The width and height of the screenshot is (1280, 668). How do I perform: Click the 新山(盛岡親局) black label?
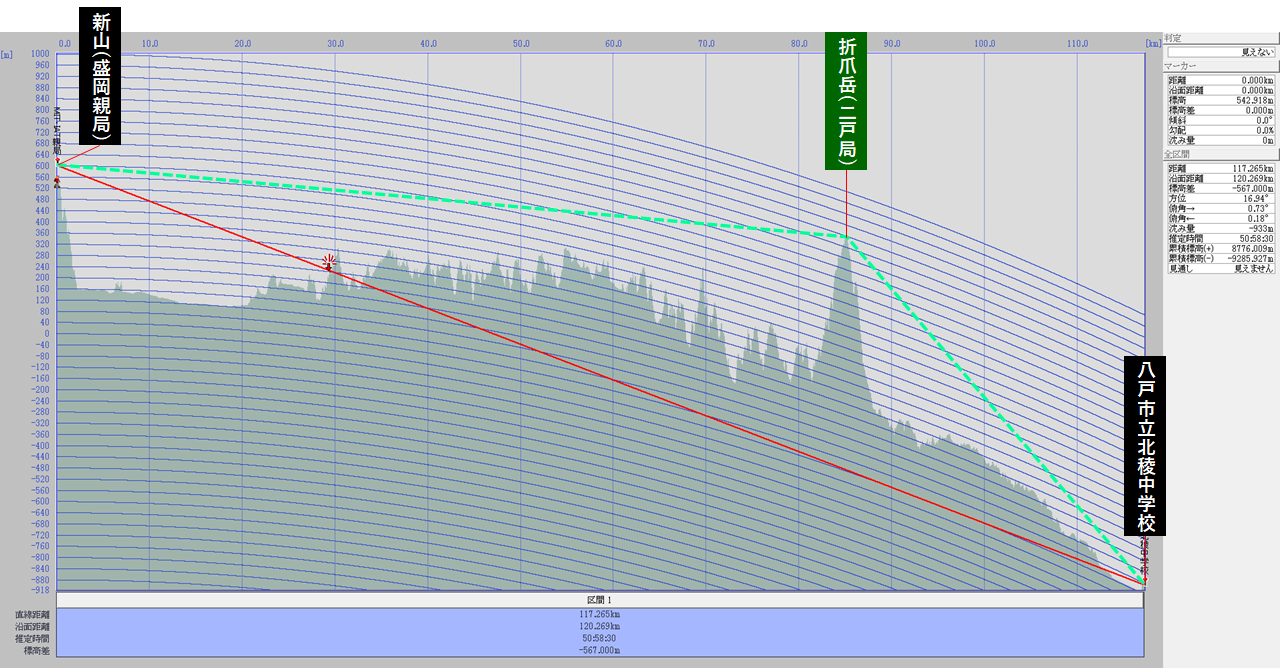pos(100,74)
